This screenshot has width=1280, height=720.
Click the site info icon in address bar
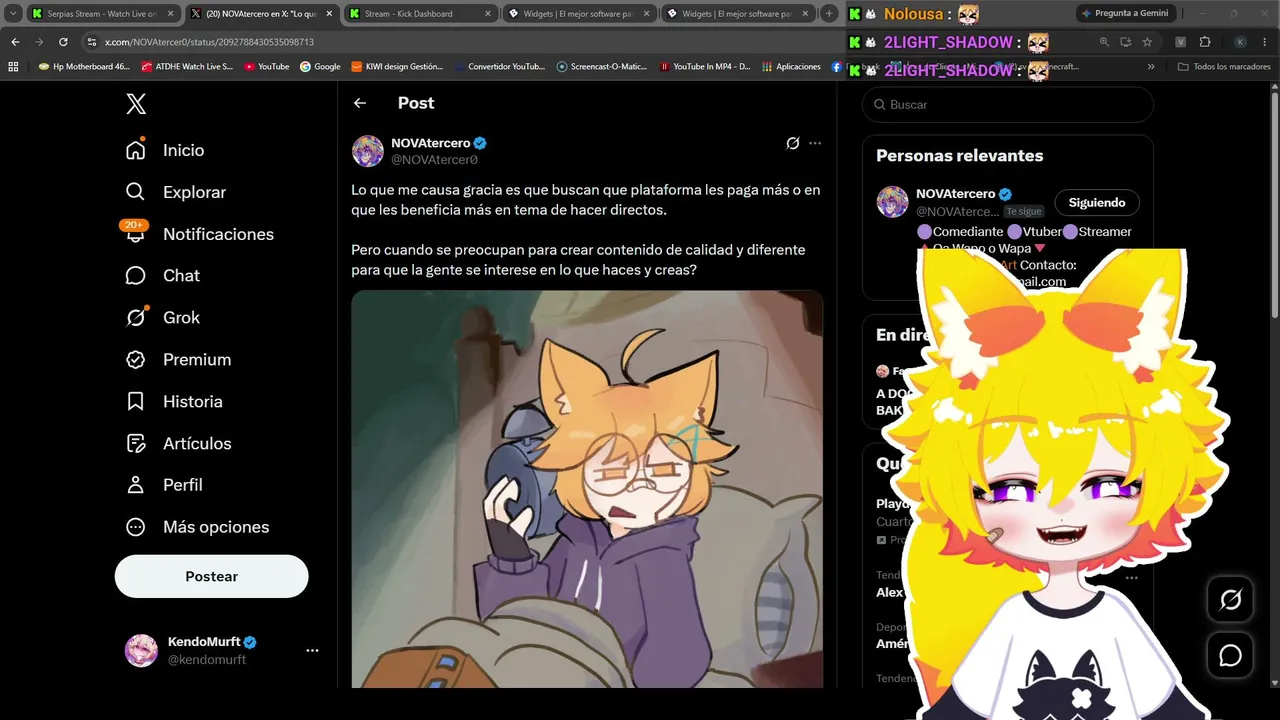[x=92, y=42]
